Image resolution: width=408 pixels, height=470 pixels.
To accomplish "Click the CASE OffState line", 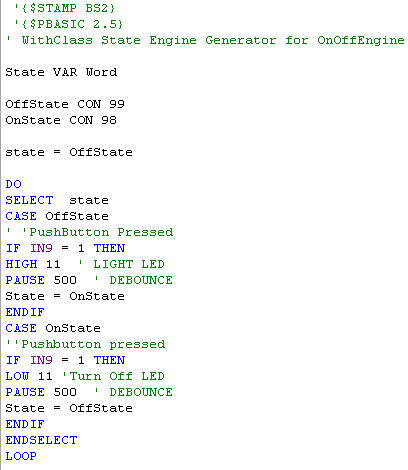I will tap(57, 216).
